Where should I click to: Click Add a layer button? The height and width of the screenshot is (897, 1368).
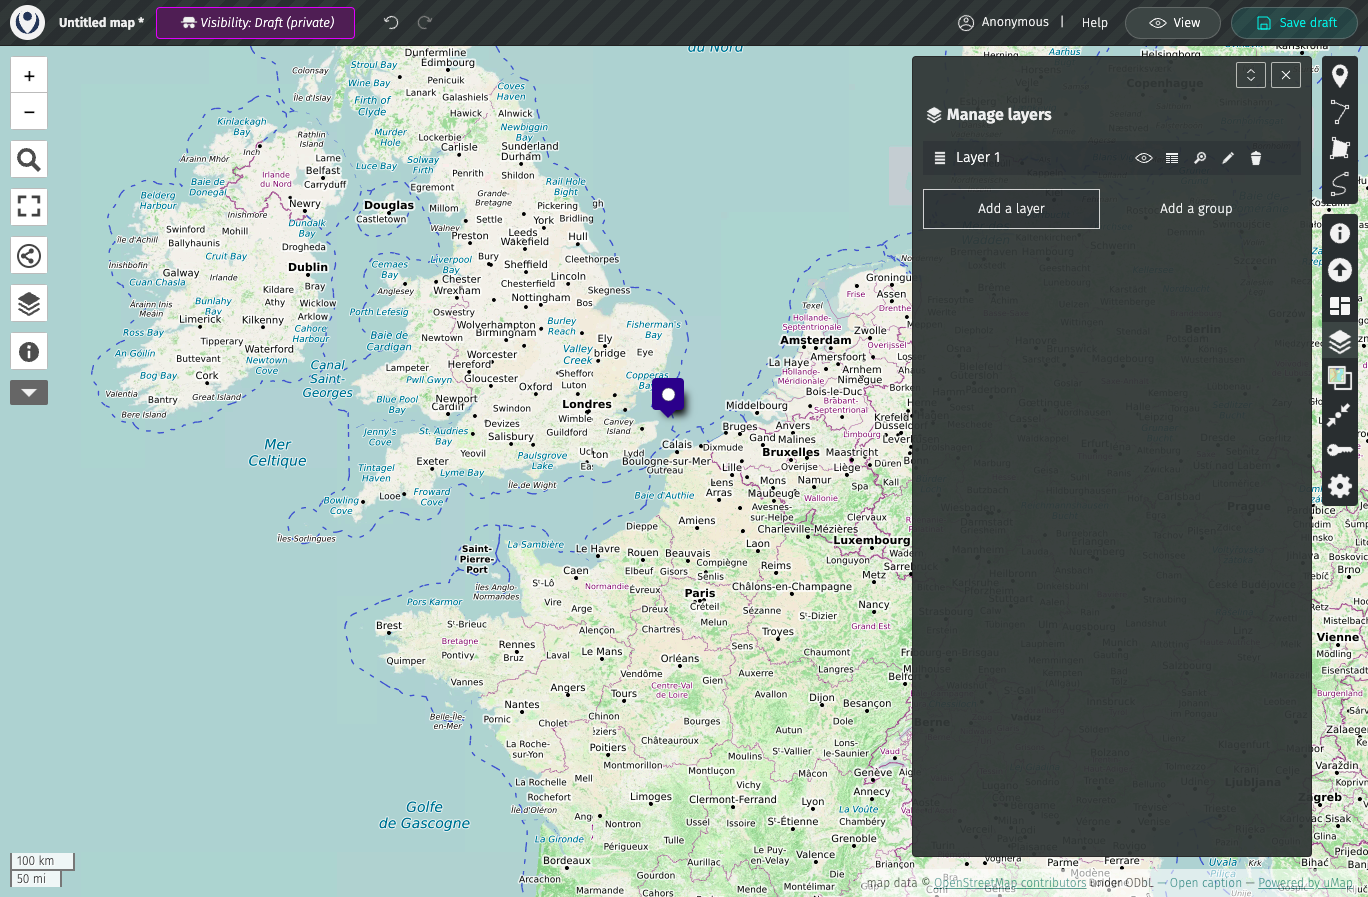[1011, 209]
